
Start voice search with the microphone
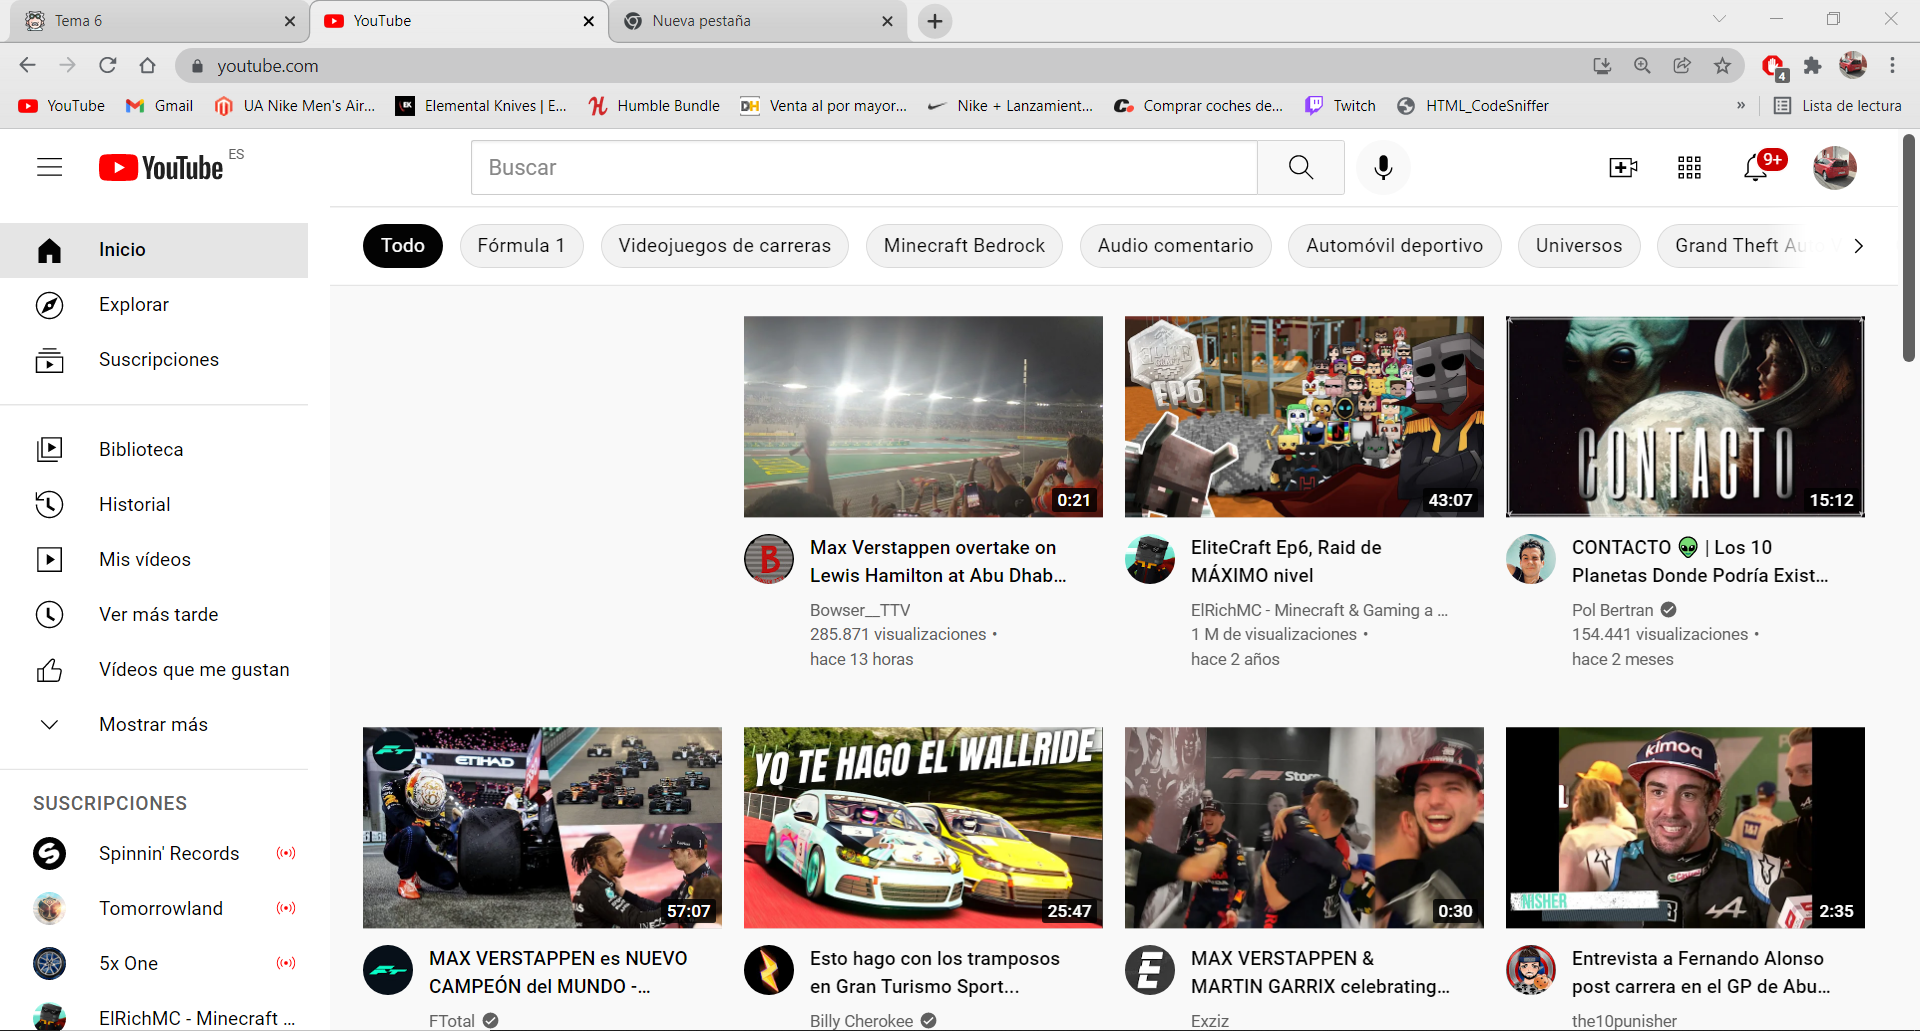(1383, 167)
